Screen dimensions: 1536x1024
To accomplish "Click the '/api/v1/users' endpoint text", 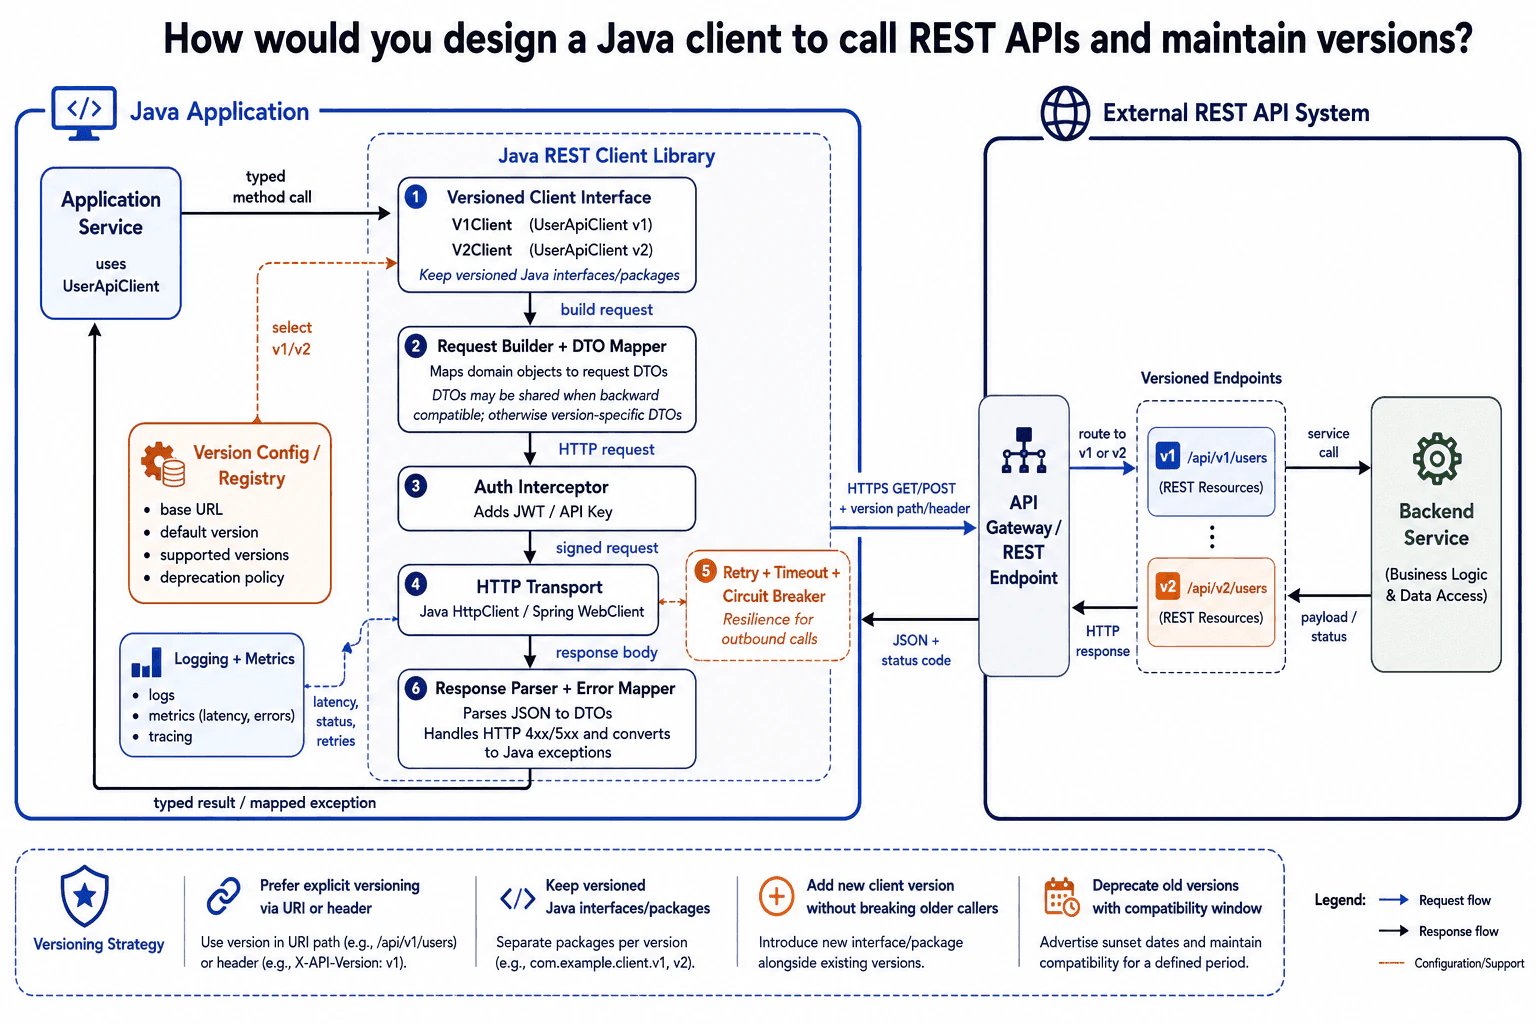I will tap(1227, 458).
